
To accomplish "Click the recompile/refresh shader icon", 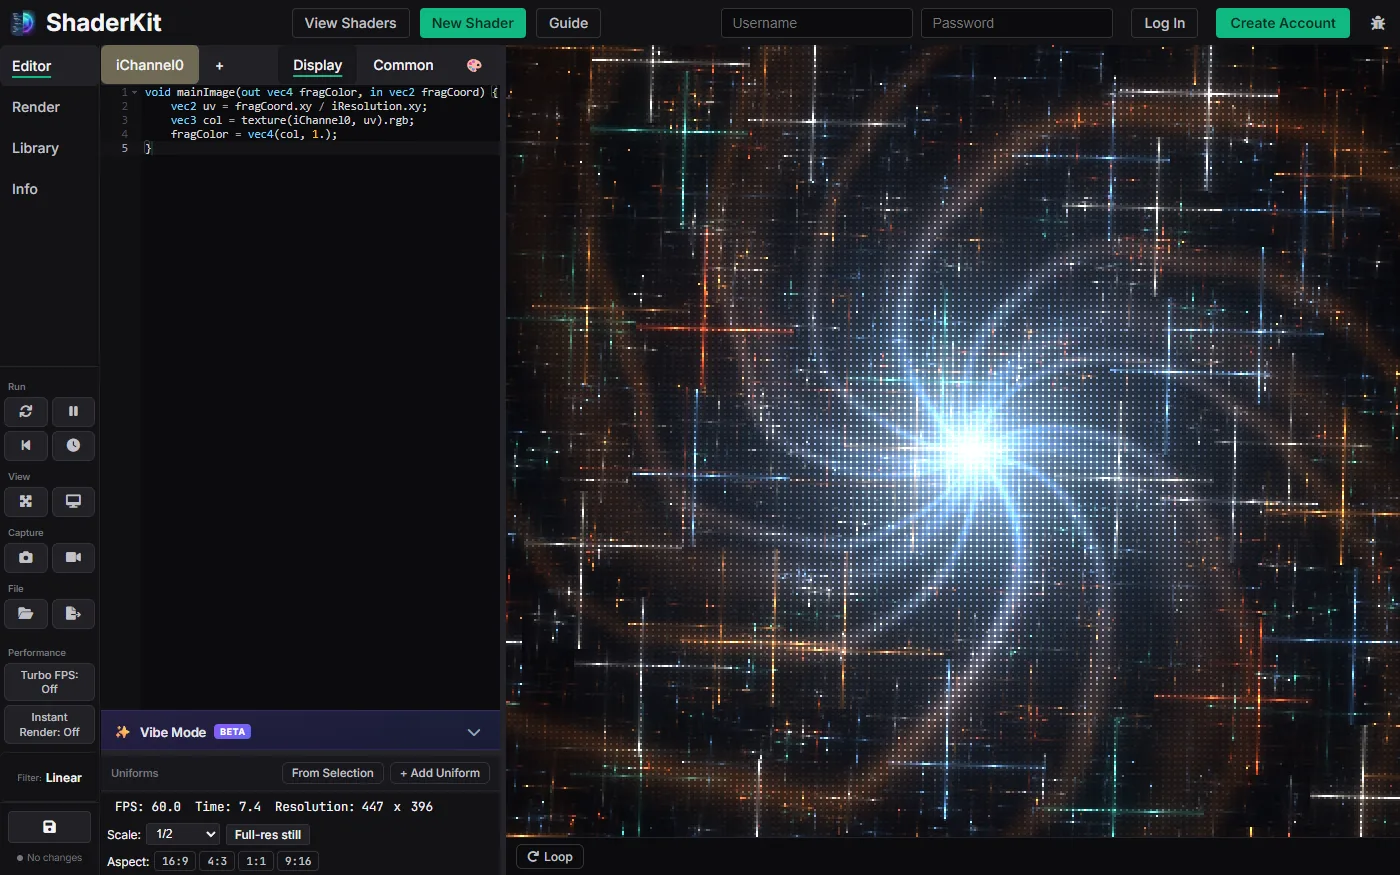I will point(26,411).
